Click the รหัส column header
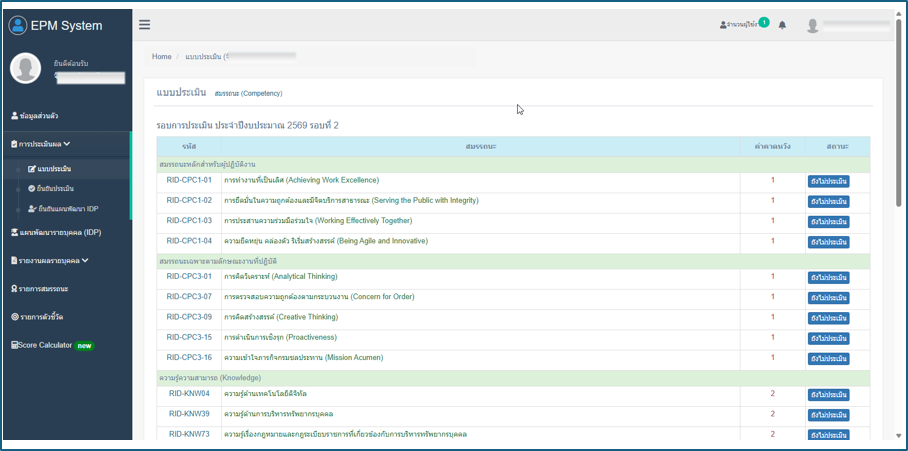The height and width of the screenshot is (451, 908). click(x=189, y=147)
